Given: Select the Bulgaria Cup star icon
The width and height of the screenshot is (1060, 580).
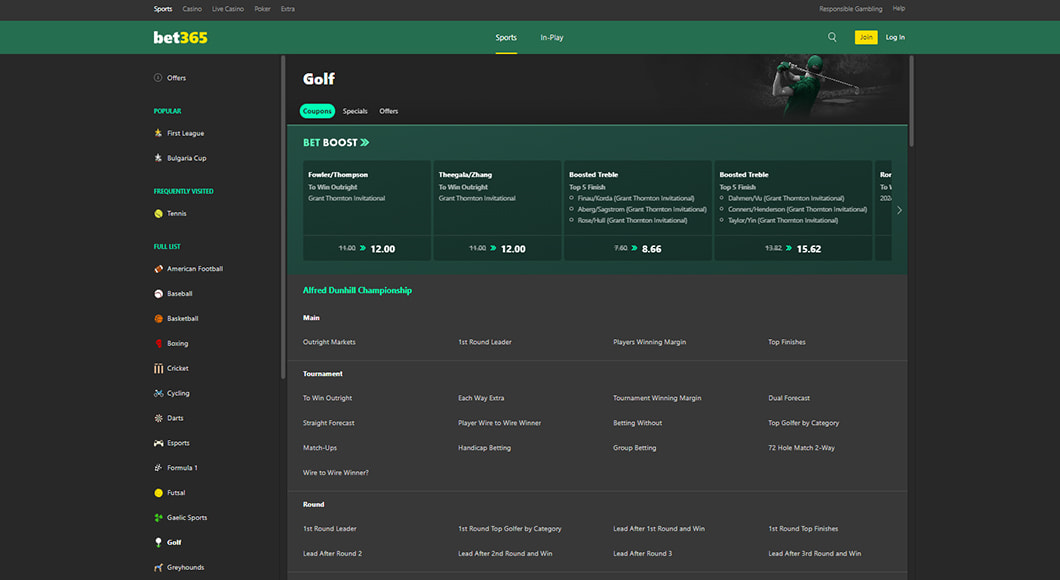Looking at the screenshot, I should click(x=158, y=158).
